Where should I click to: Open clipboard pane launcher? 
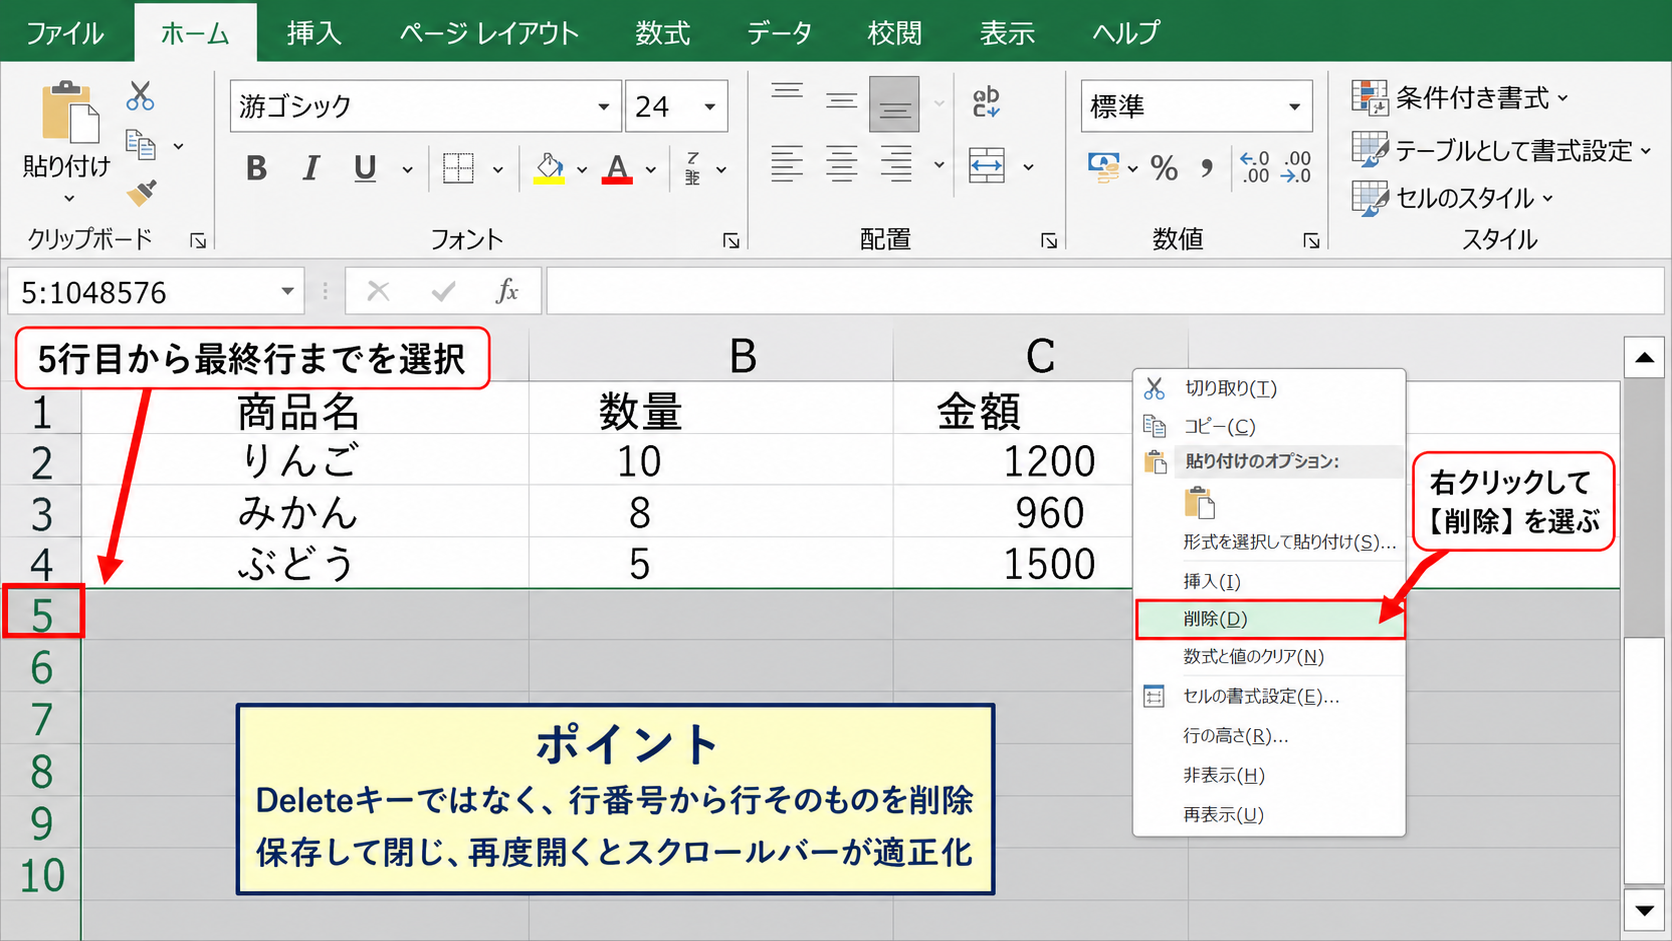(198, 240)
